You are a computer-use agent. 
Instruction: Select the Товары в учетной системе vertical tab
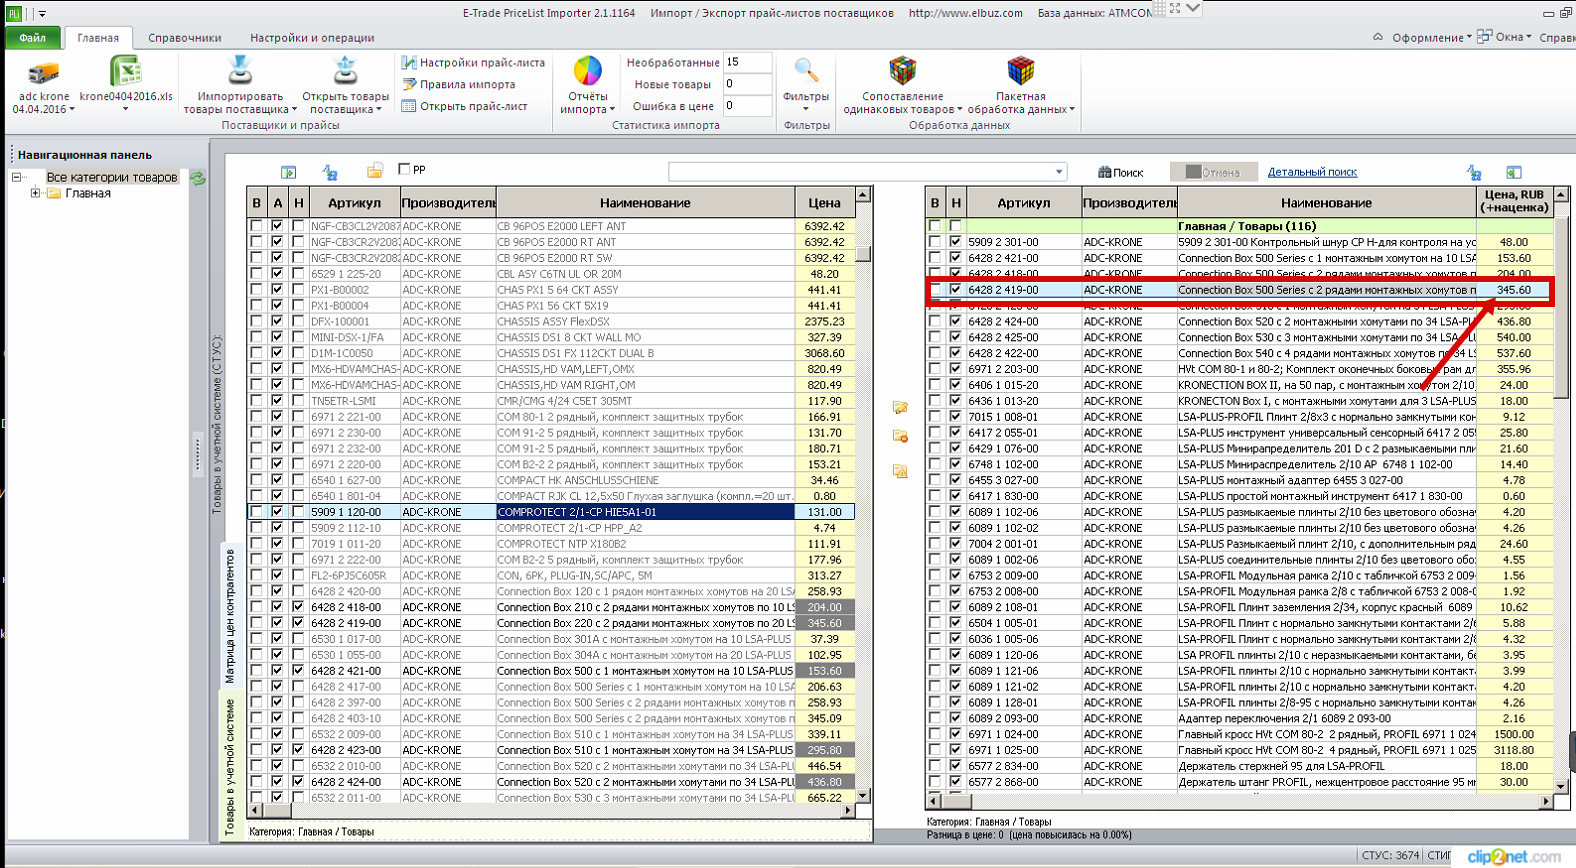click(230, 767)
